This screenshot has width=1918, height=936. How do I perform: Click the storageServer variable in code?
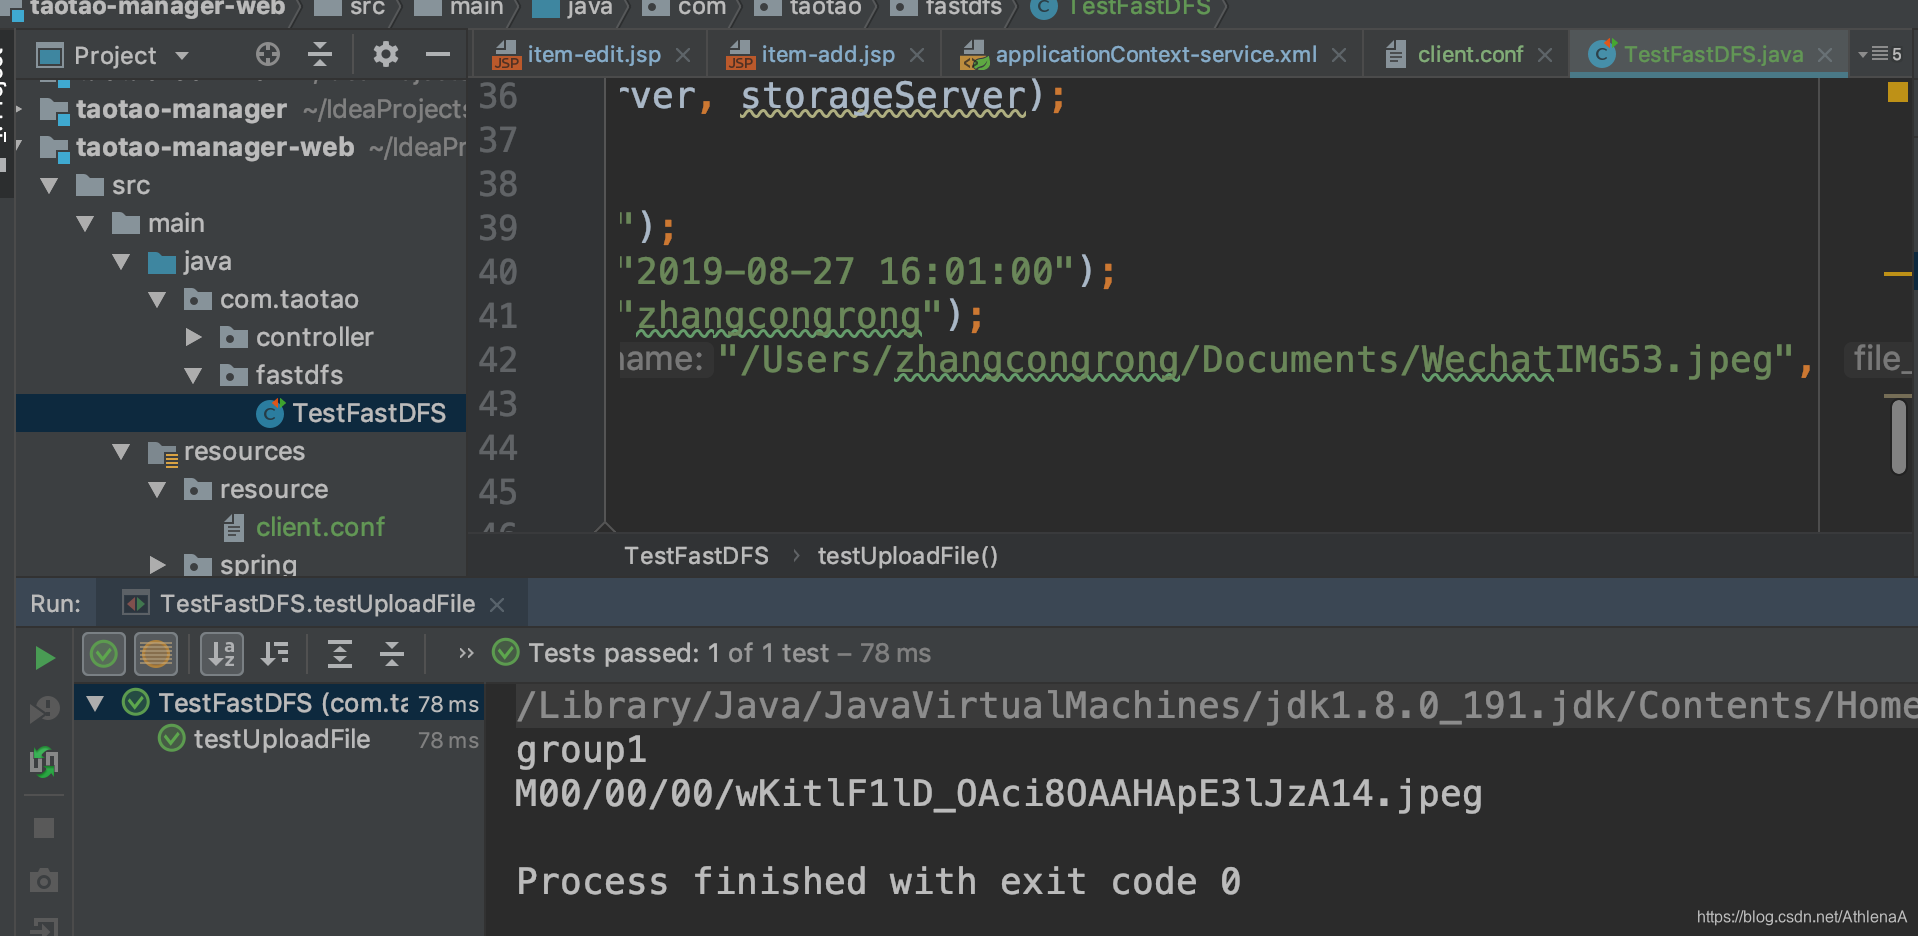coord(884,97)
